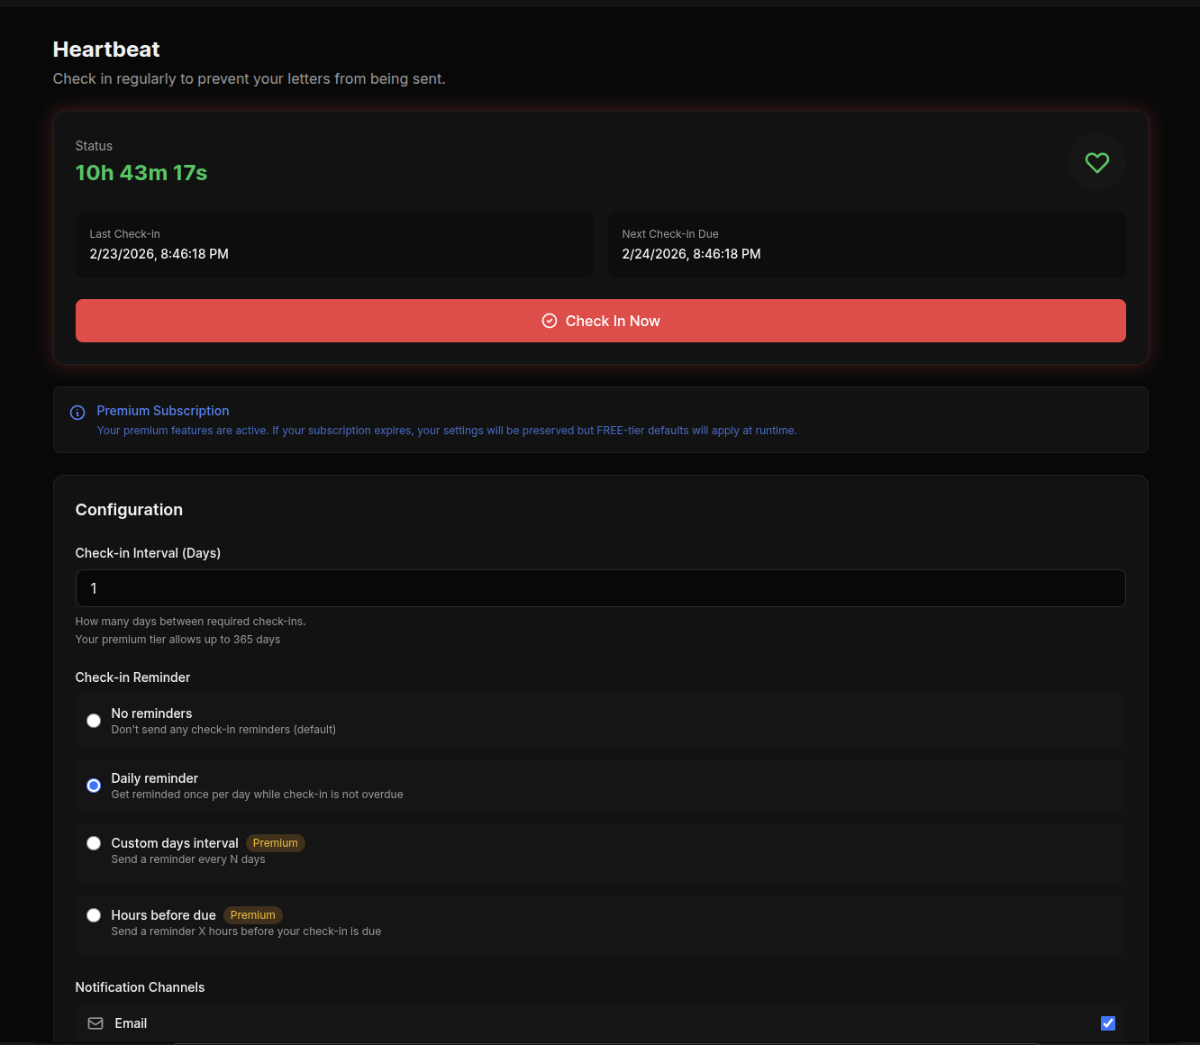The width and height of the screenshot is (1200, 1045).
Task: Click the check circle icon in Check In Now
Action: (549, 320)
